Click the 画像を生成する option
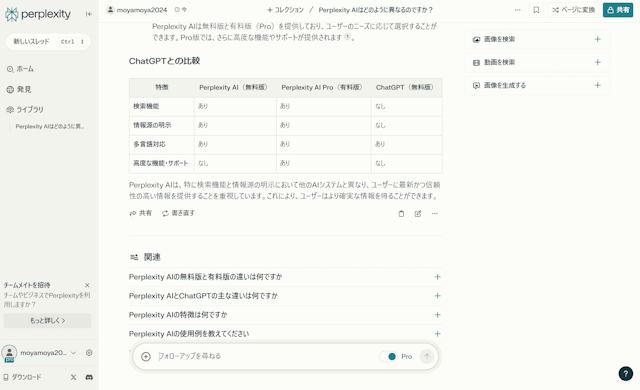This screenshot has width=640, height=390. pos(537,85)
